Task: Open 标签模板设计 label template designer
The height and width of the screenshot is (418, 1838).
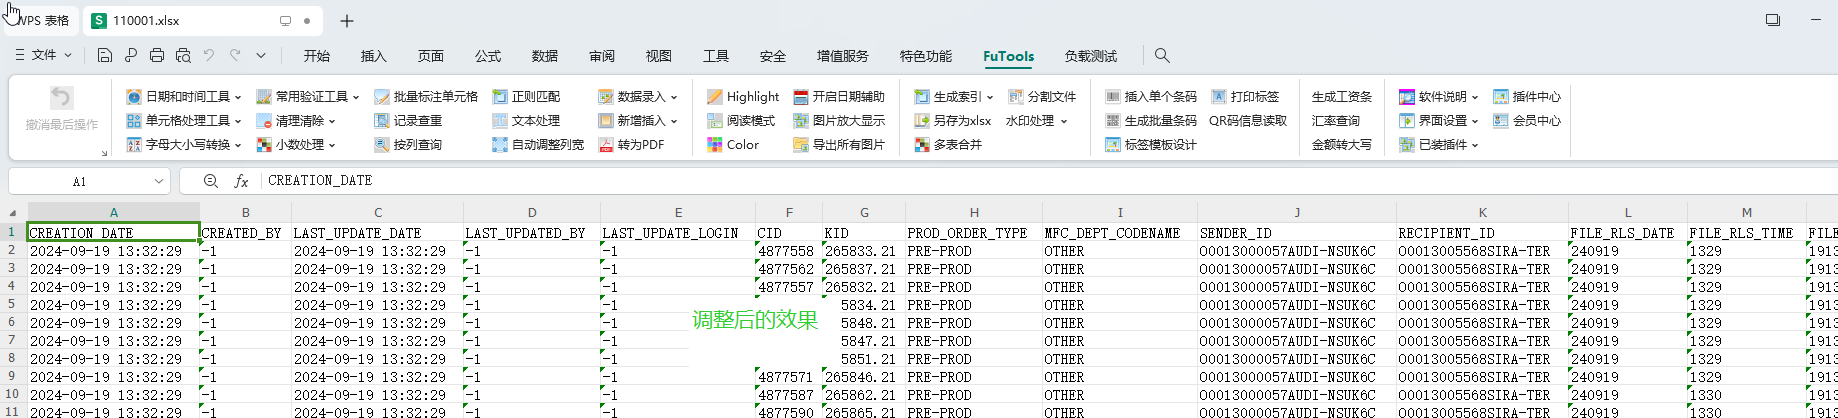Action: tap(1151, 145)
